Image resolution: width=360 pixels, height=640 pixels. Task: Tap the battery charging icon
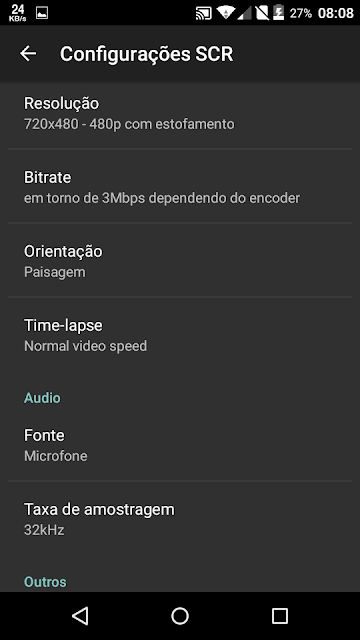tap(279, 13)
